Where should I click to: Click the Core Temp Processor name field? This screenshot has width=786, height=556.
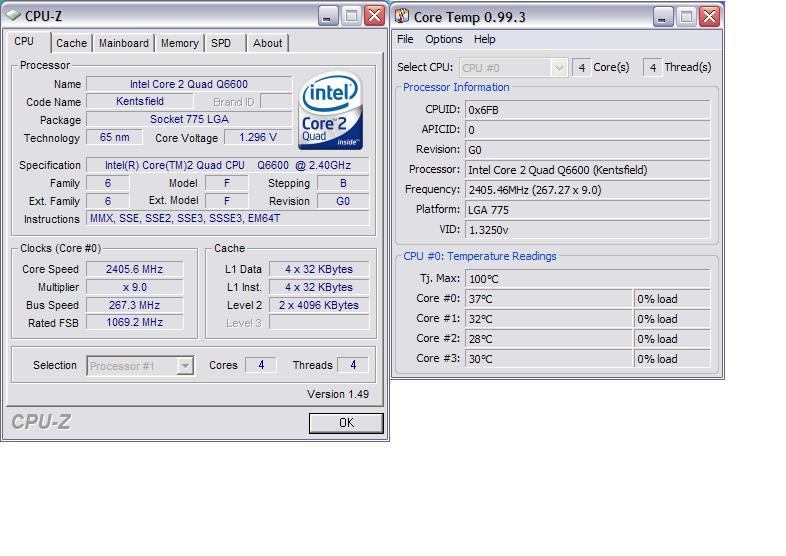point(587,170)
